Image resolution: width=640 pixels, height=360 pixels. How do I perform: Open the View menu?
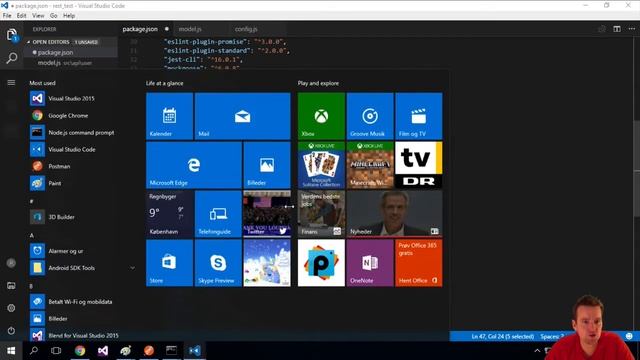(38, 16)
